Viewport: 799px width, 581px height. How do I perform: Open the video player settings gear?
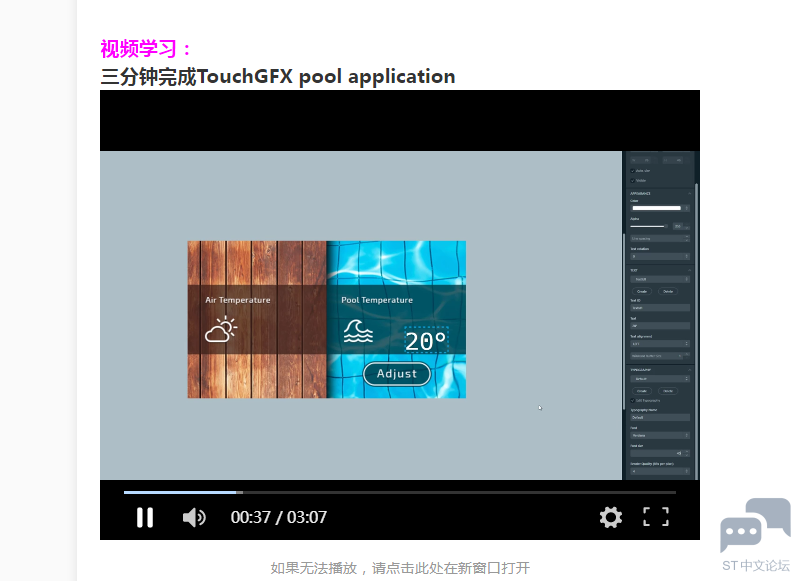point(610,517)
